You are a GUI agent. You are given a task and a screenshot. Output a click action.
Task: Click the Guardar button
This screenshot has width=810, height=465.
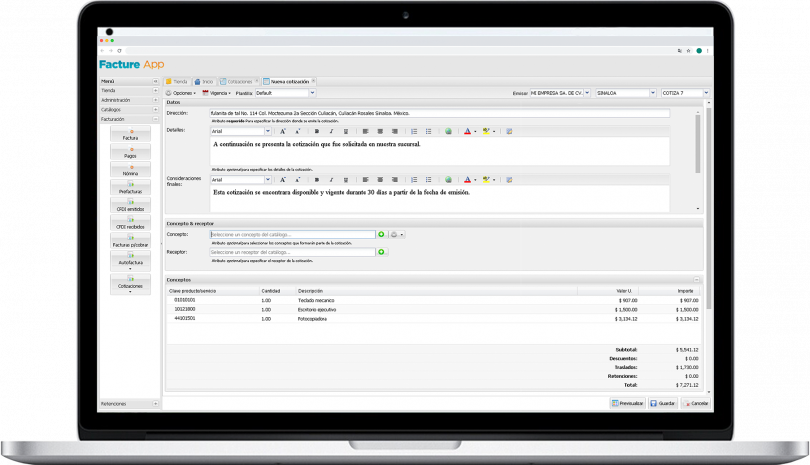[x=662, y=403]
